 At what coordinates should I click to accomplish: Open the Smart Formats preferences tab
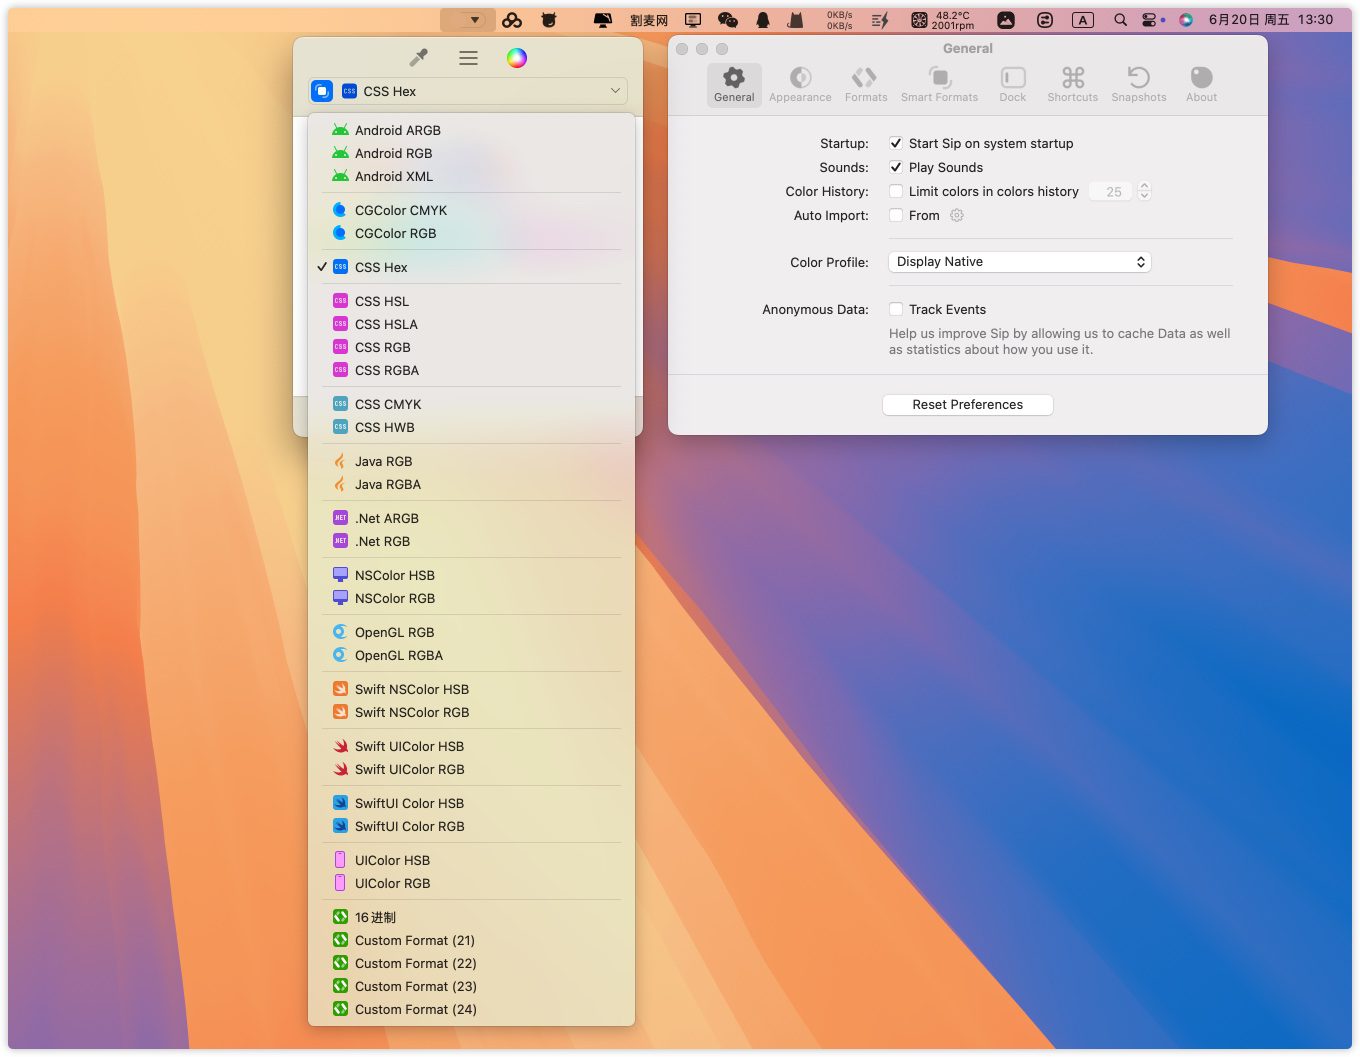coord(939,84)
